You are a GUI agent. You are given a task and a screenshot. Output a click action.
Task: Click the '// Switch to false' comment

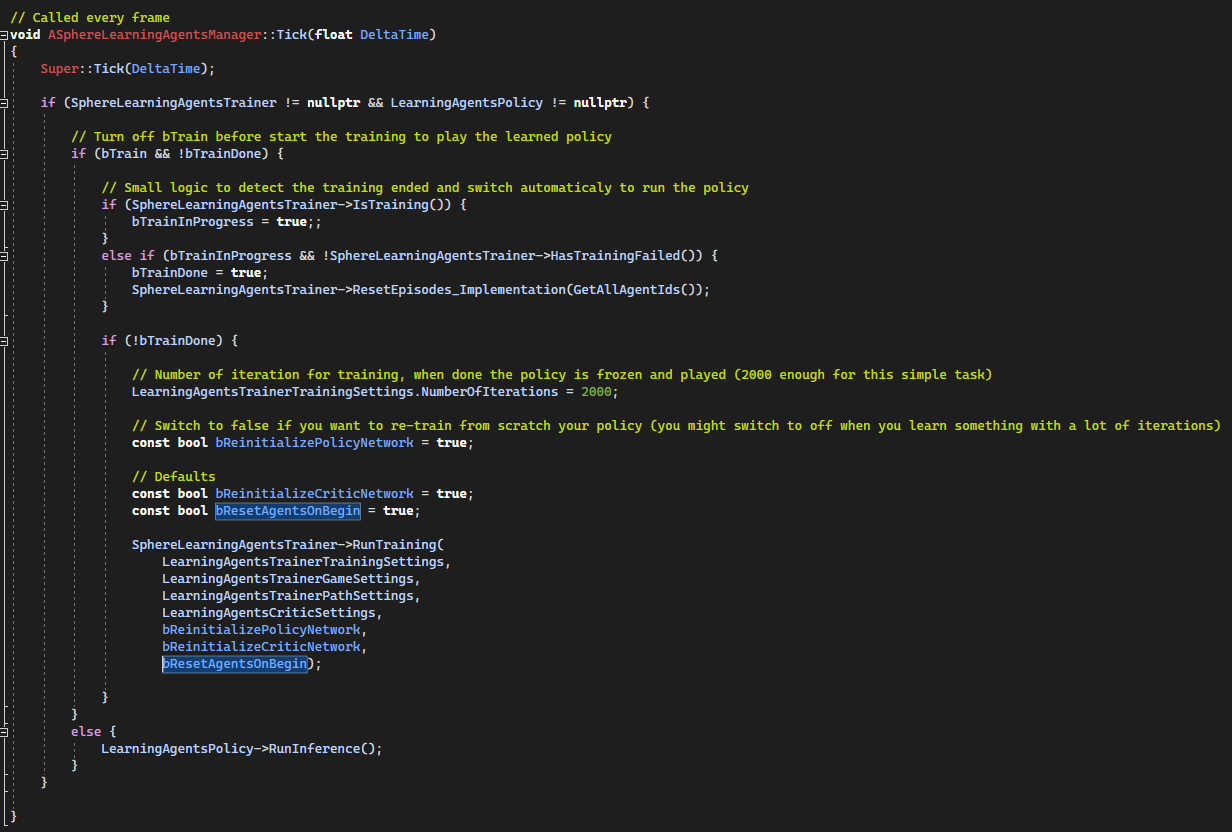676,426
